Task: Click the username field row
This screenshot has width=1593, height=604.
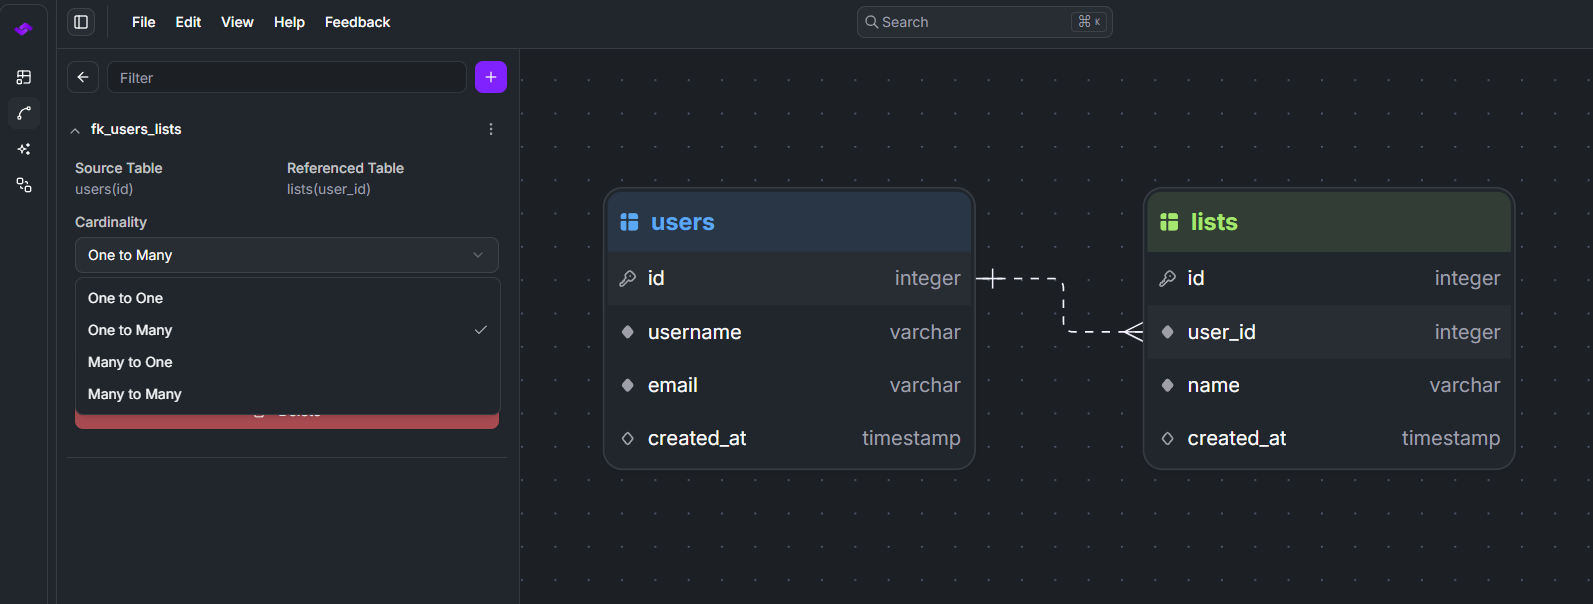Action: tap(789, 332)
